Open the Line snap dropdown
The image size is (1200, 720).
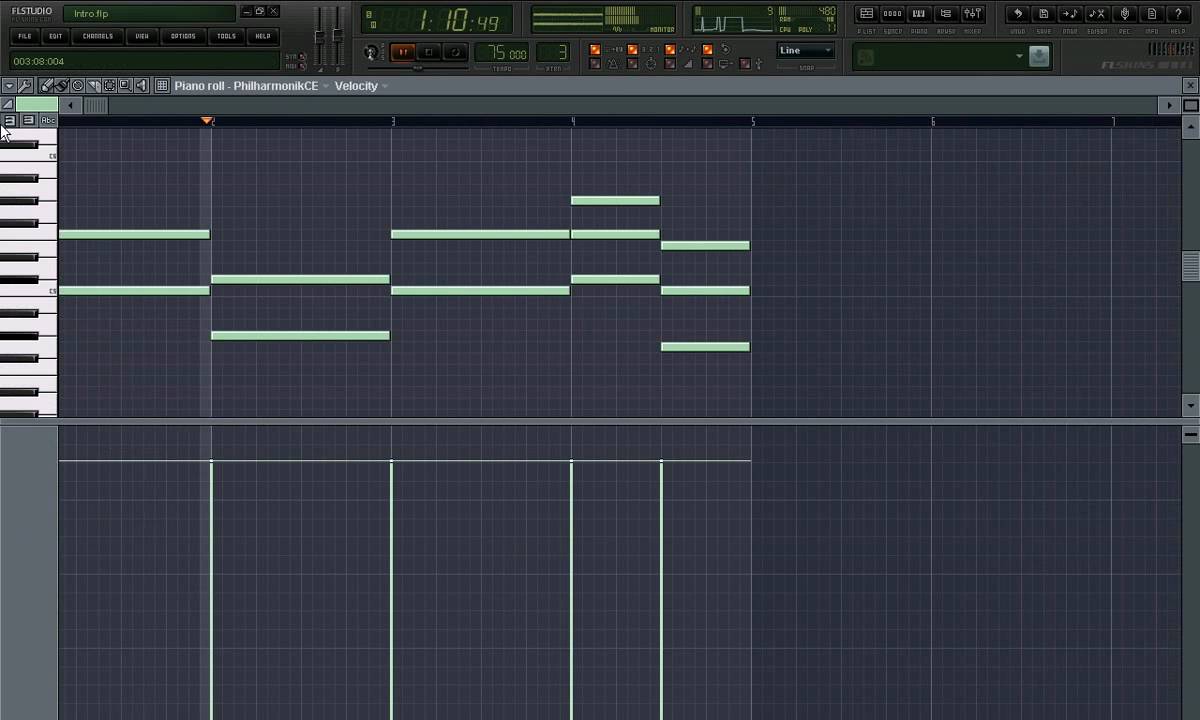pos(805,51)
